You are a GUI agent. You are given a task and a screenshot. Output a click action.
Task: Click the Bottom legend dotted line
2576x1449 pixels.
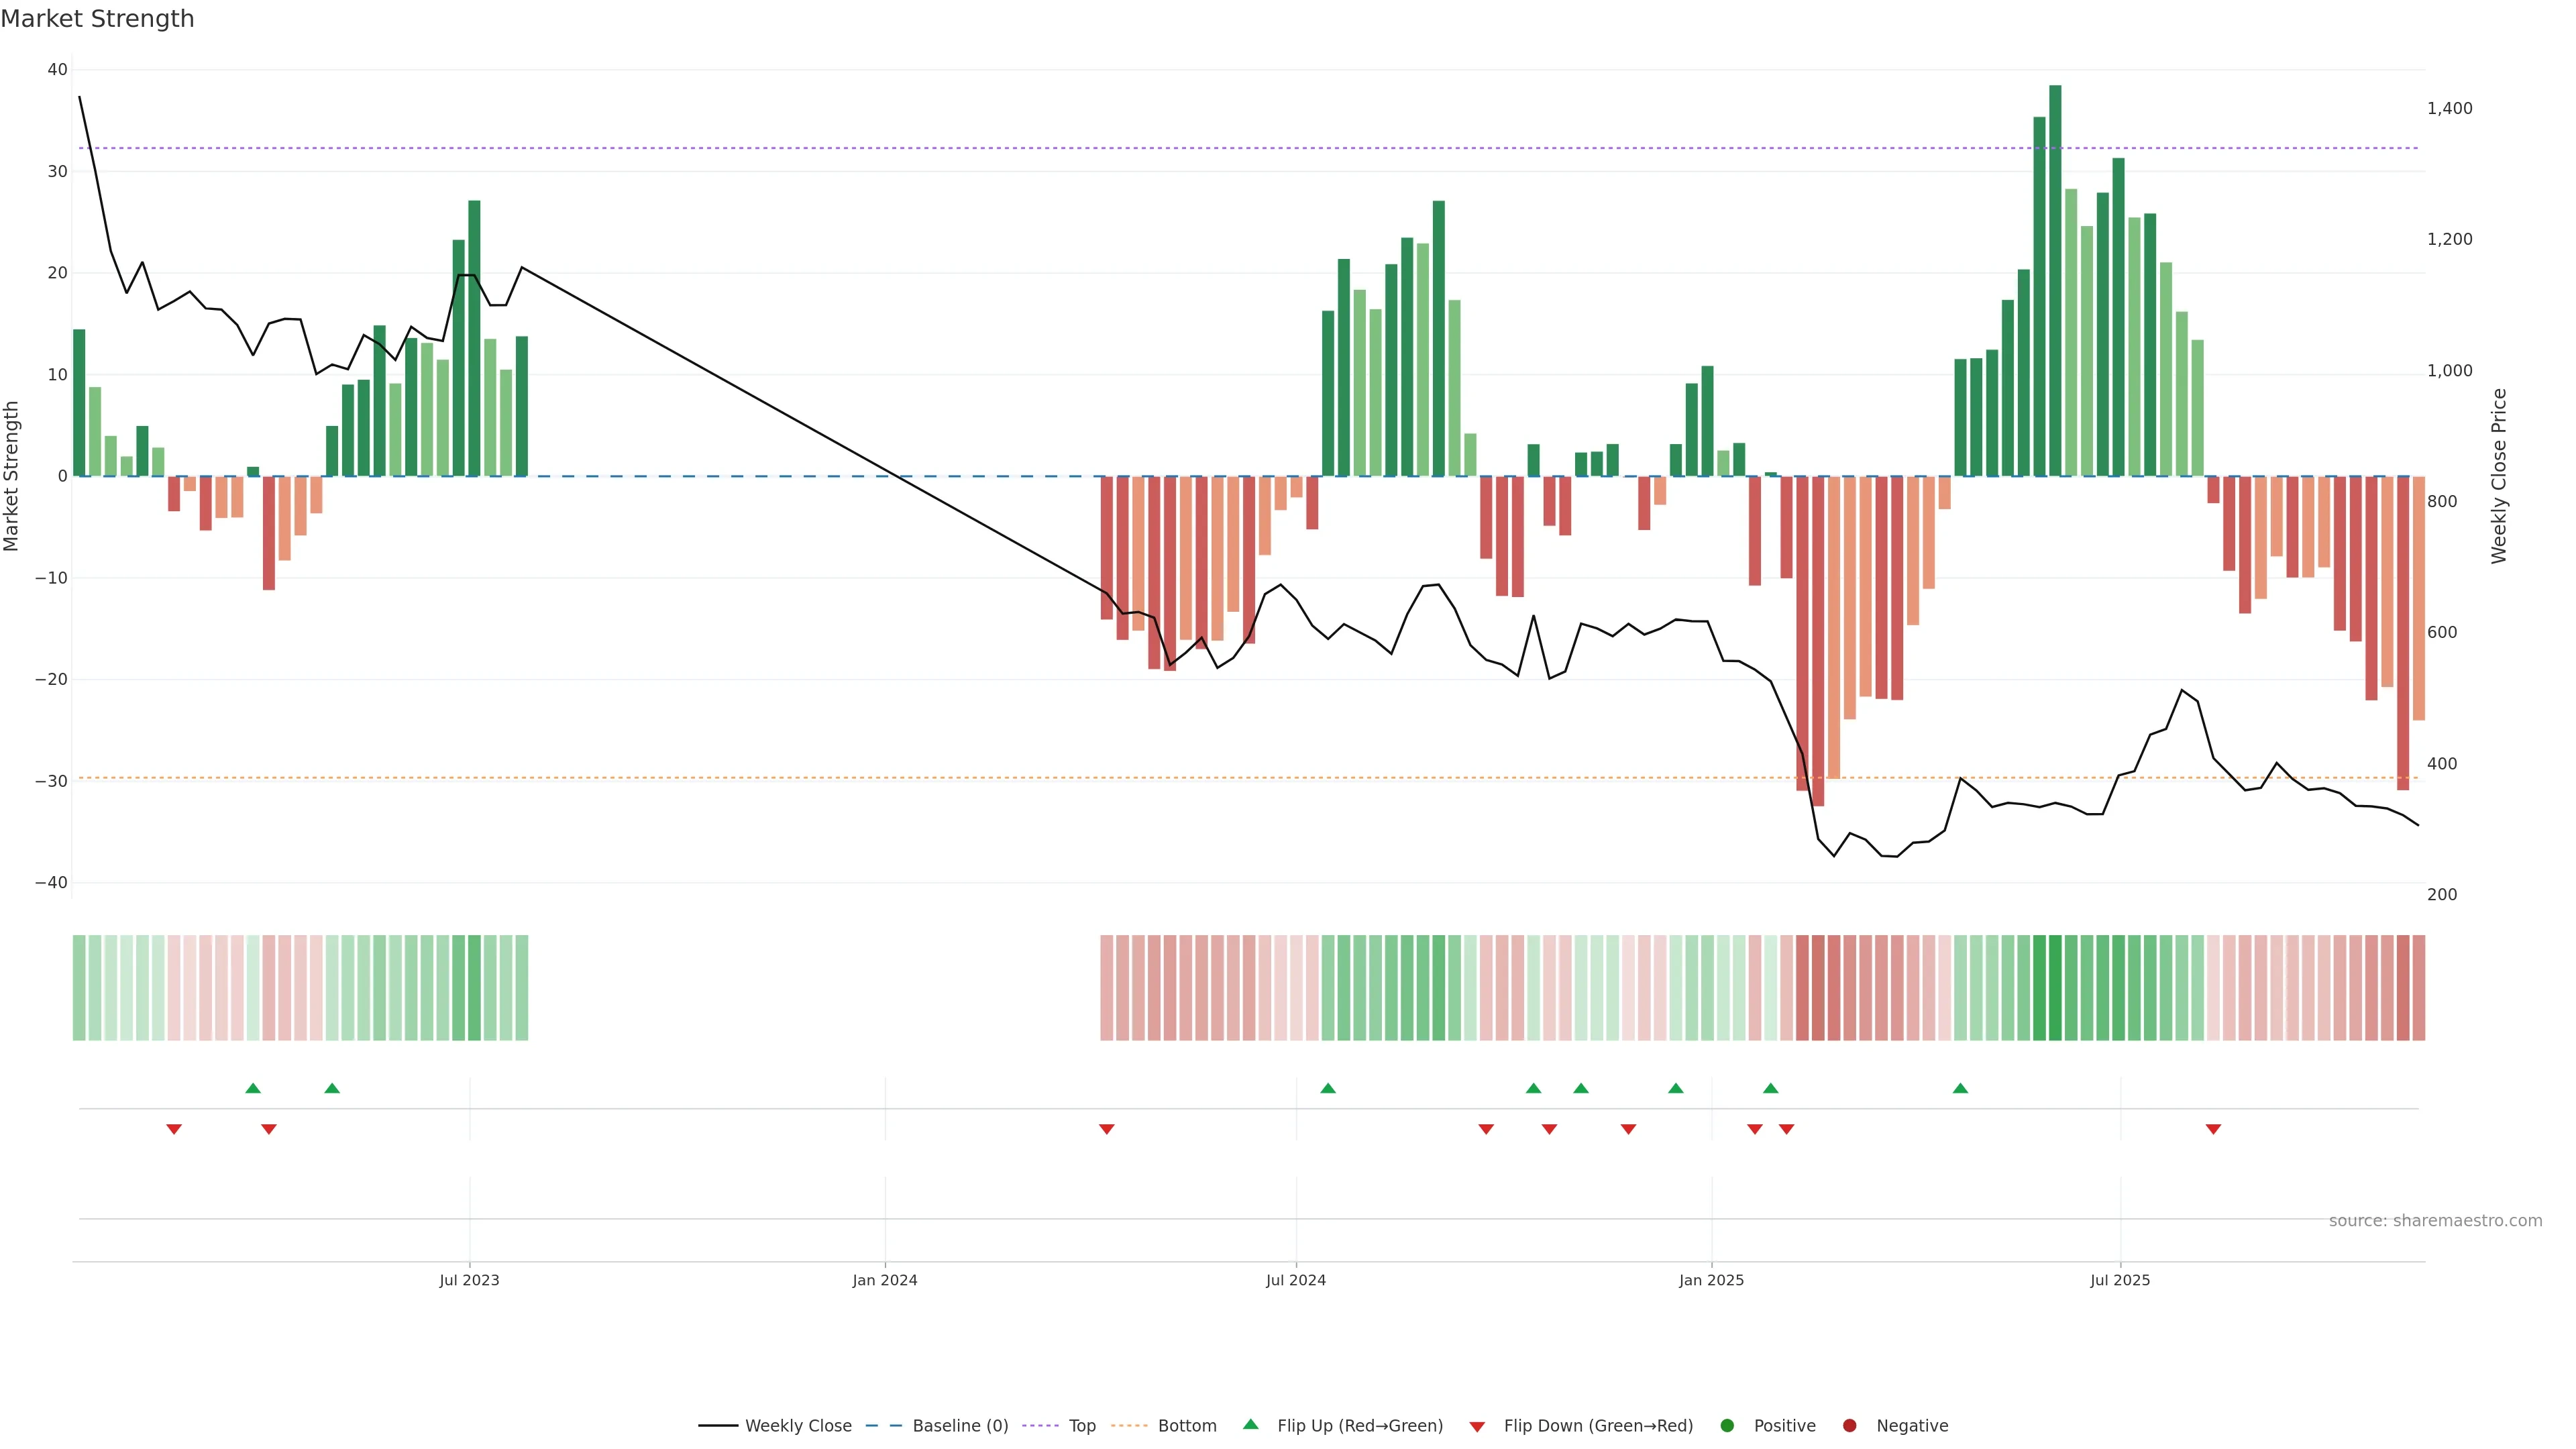pyautogui.click(x=1129, y=1425)
